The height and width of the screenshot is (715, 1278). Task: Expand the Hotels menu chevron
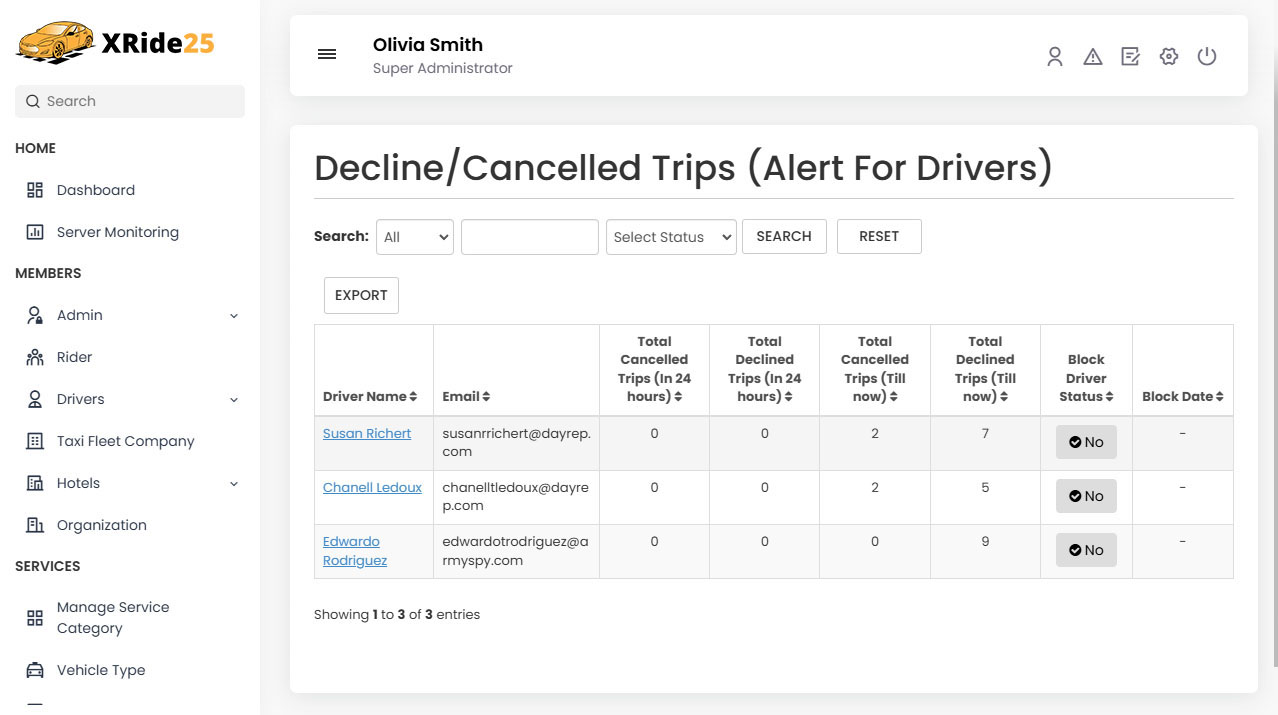[234, 484]
